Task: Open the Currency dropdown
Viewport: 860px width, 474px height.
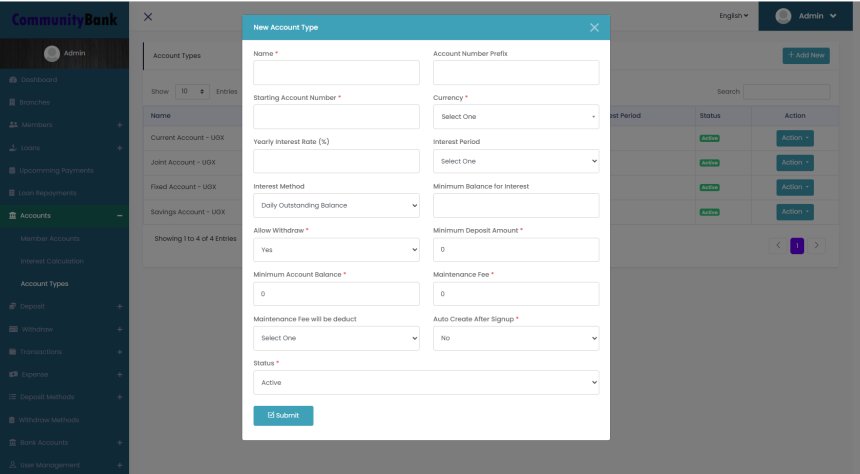Action: 515,117
